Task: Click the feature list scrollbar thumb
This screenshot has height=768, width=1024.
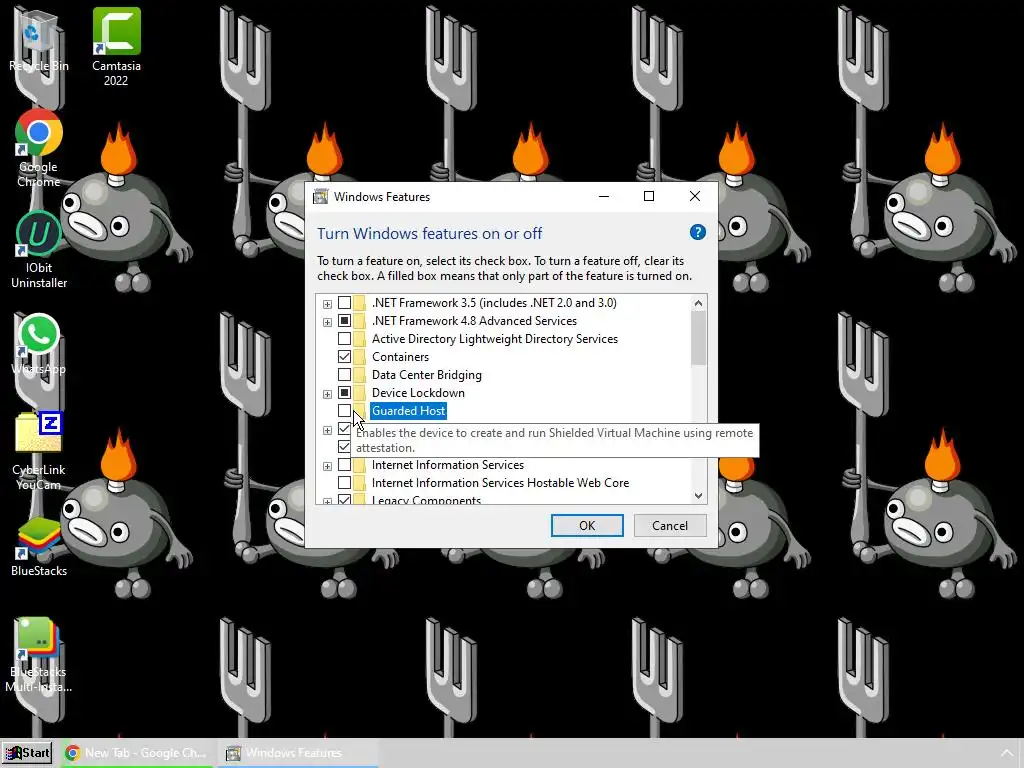Action: click(x=698, y=338)
